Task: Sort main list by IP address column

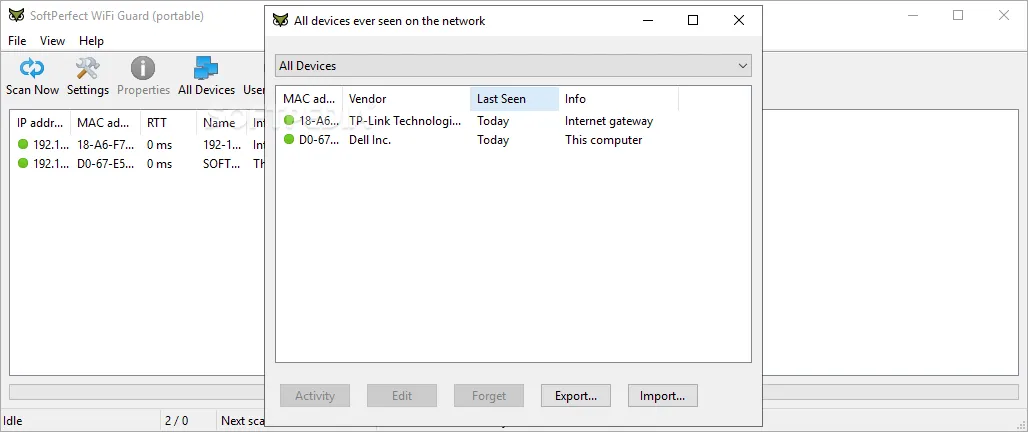Action: 41,123
